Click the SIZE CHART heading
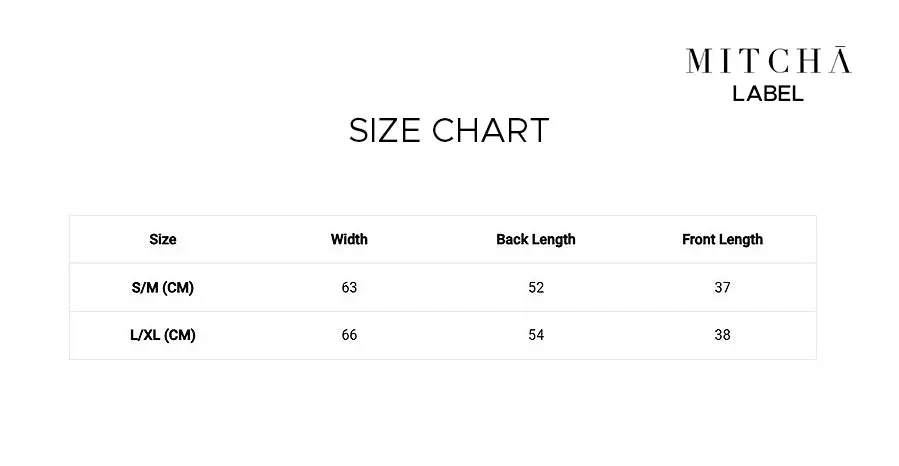The height and width of the screenshot is (466, 899). click(x=449, y=130)
